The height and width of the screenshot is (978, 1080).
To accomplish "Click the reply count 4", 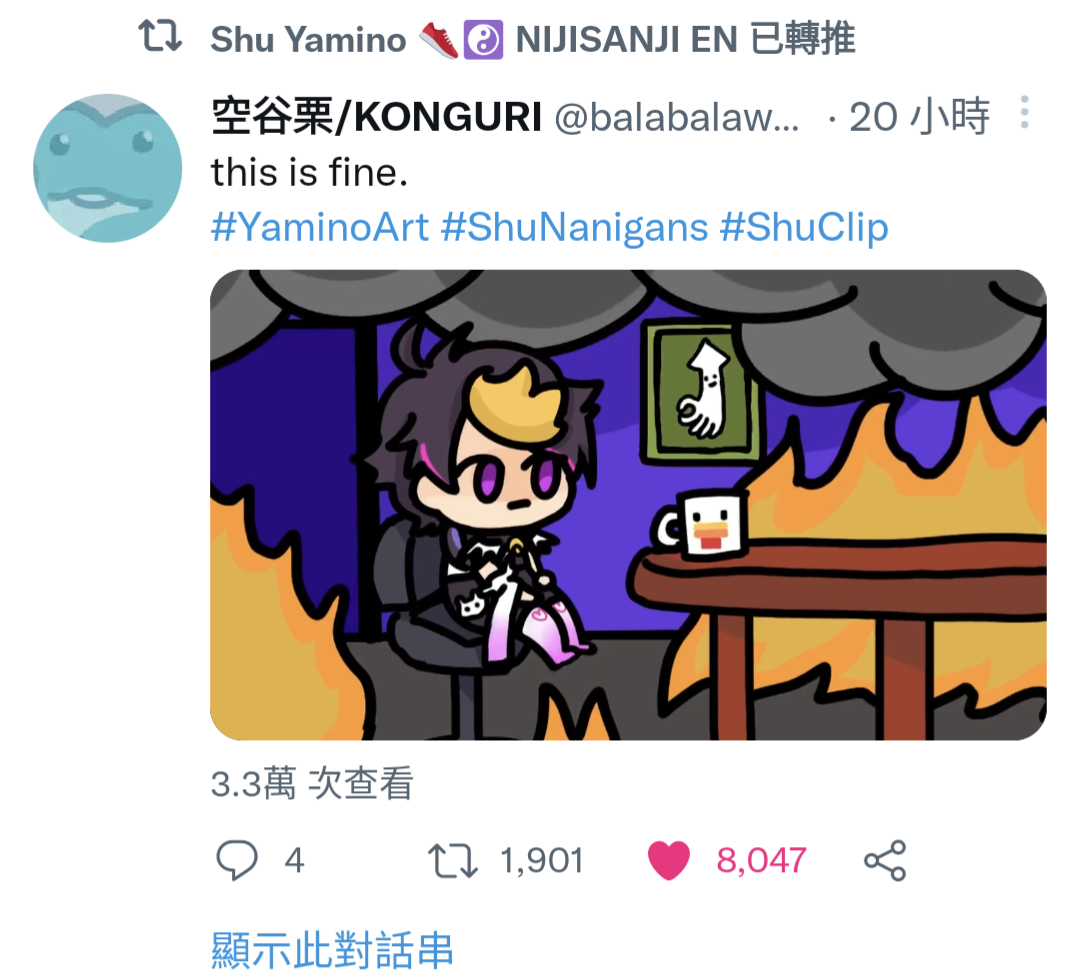I will 294,861.
